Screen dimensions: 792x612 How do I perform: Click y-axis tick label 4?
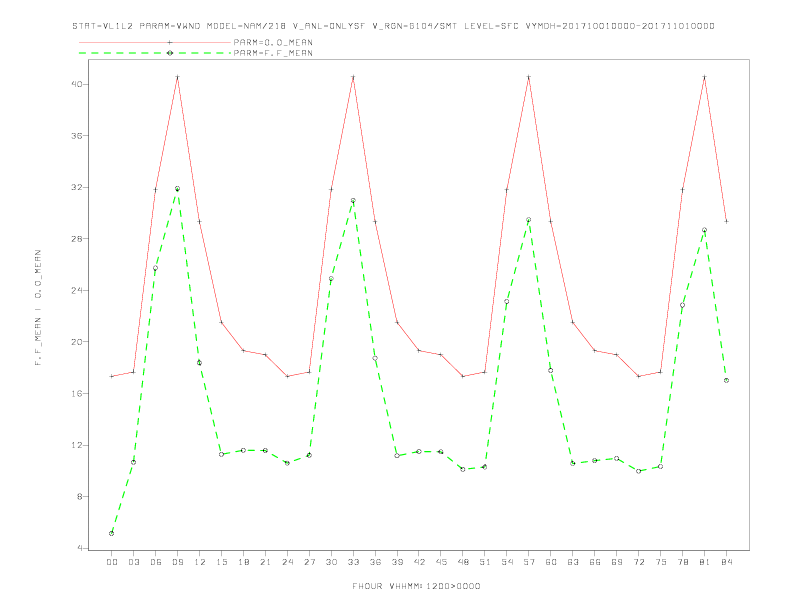[80, 548]
